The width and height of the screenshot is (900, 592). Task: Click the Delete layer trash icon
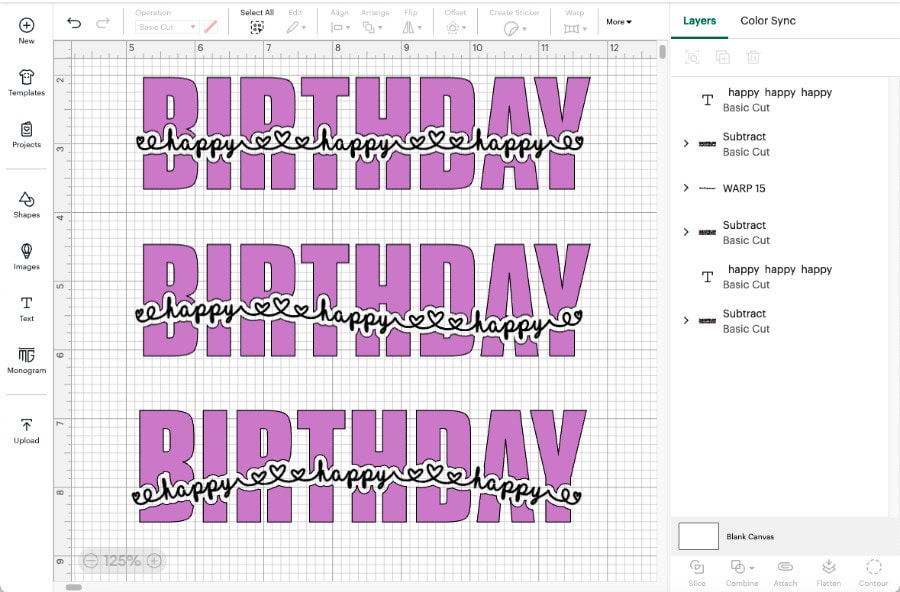point(753,57)
